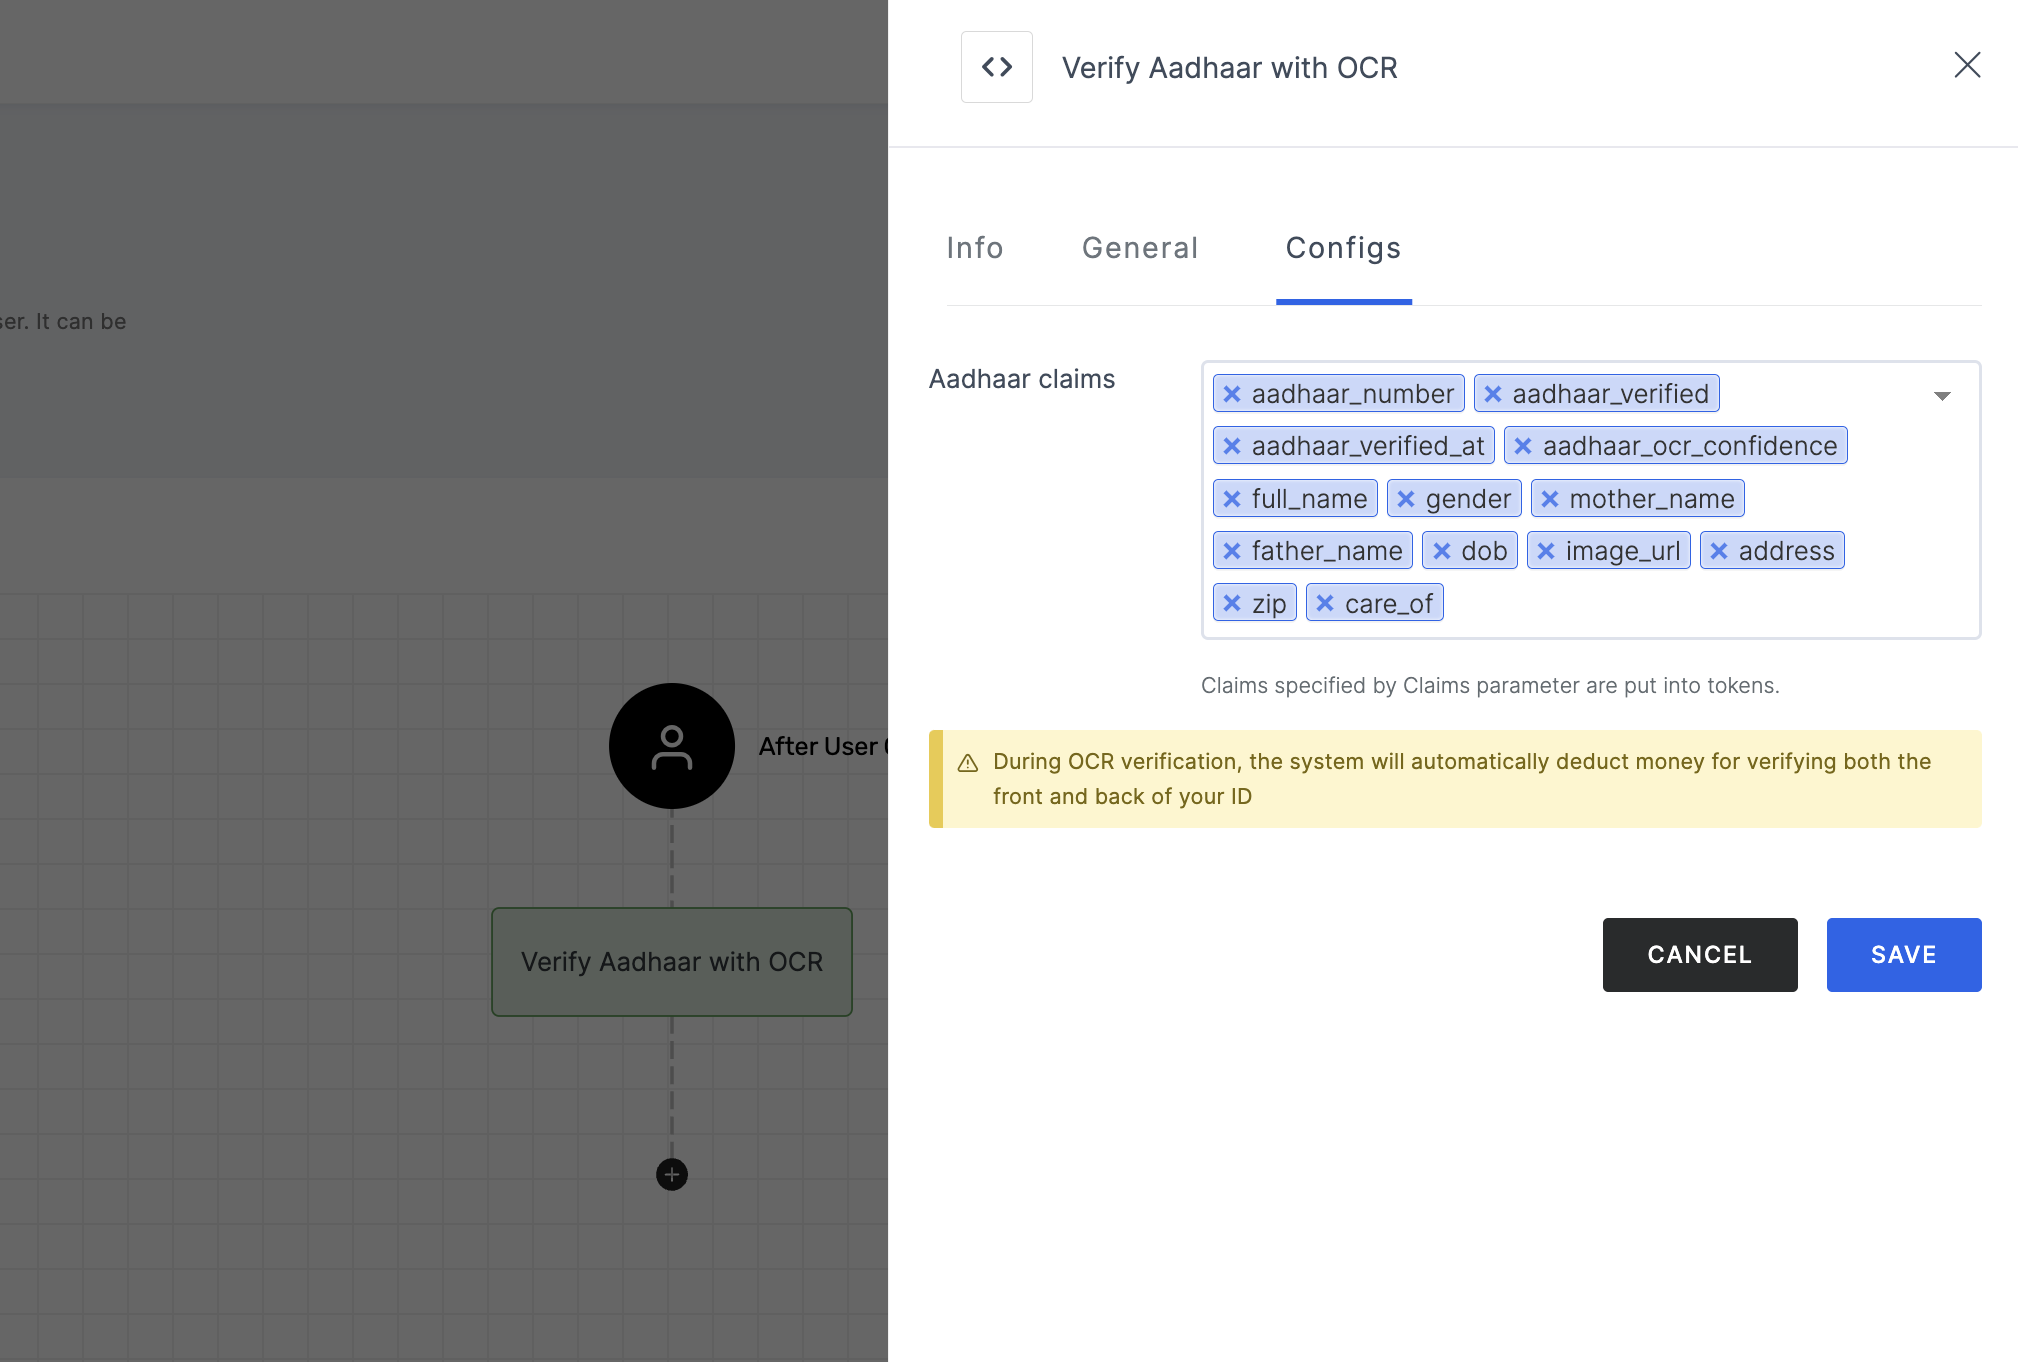The width and height of the screenshot is (2018, 1362).
Task: Remove the aadhaar_verified_at claim tag
Action: (1232, 446)
